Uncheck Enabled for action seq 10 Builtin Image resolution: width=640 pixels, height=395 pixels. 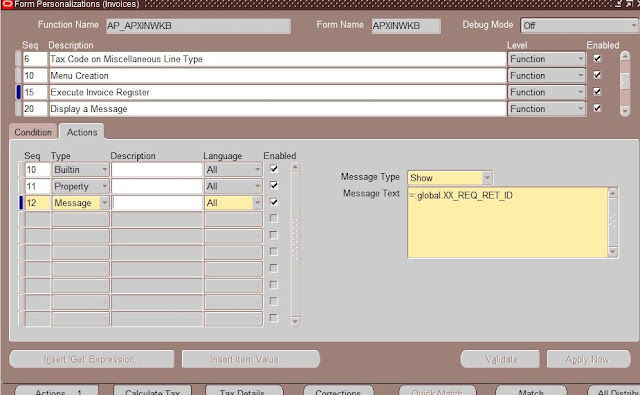pos(274,169)
